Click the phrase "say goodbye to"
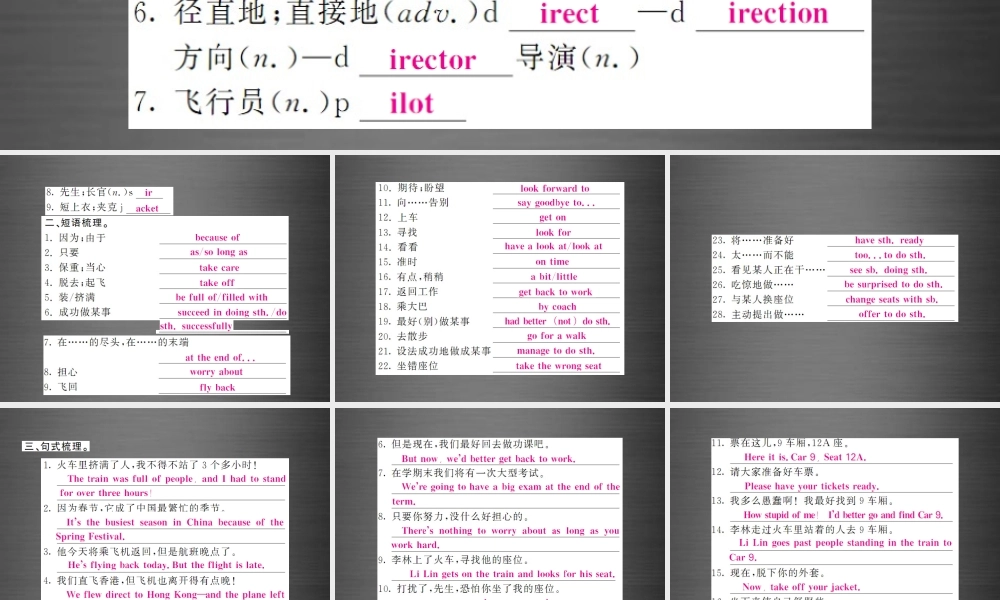Image resolution: width=1000 pixels, height=600 pixels. (x=556, y=202)
